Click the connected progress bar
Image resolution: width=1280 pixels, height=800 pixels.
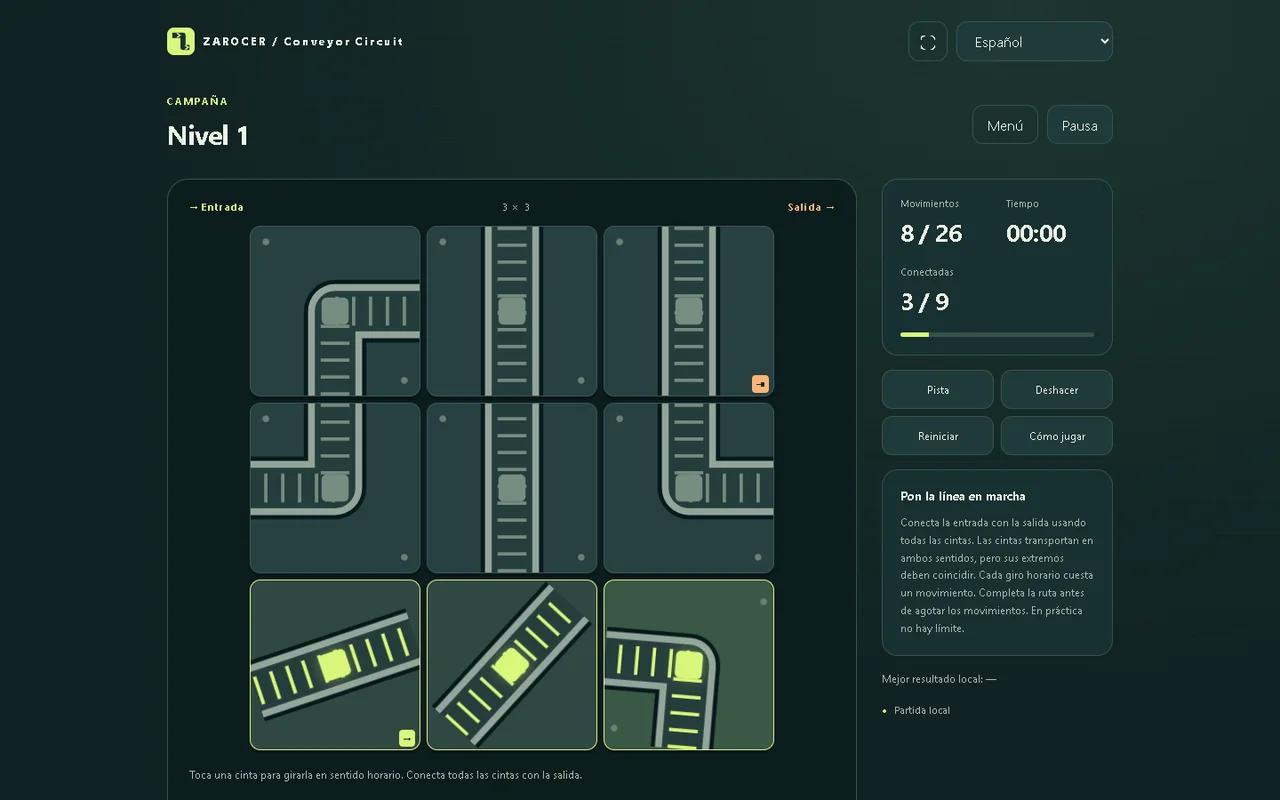(x=997, y=335)
